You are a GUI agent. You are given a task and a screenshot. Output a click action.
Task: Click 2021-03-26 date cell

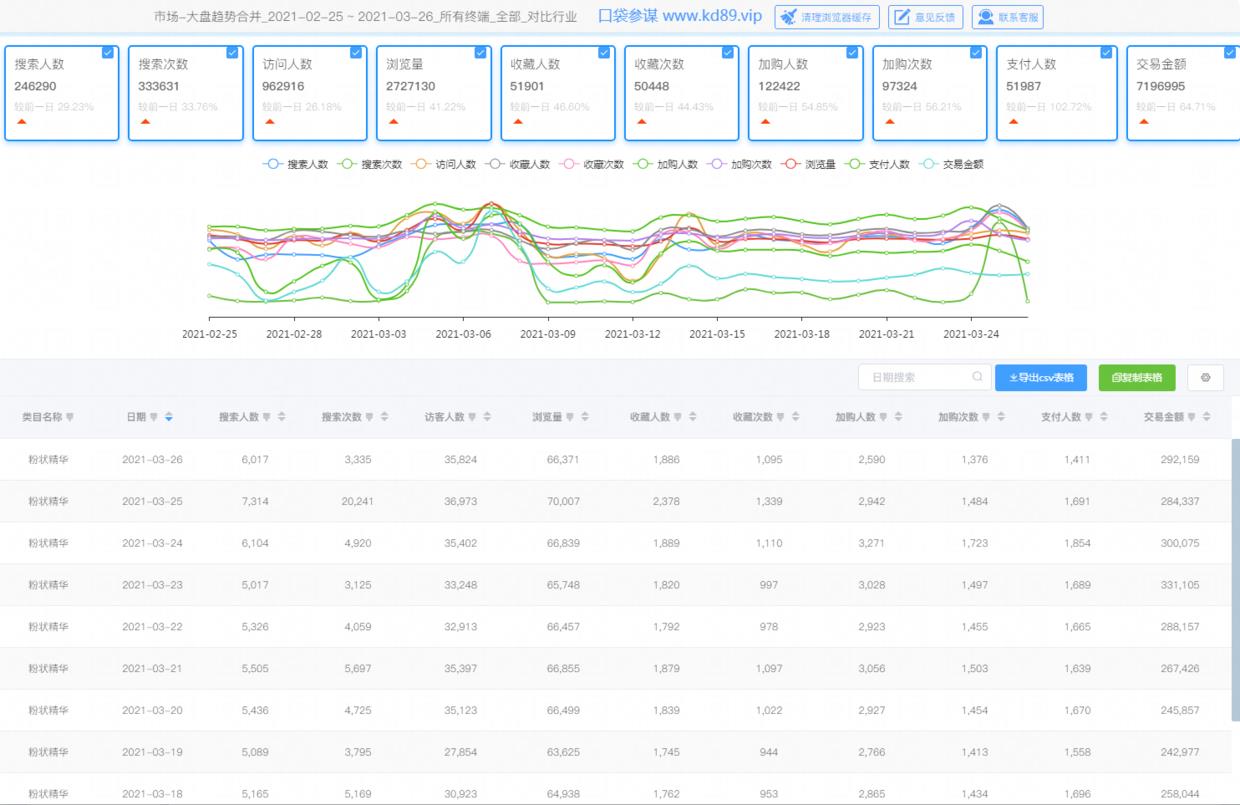tap(152, 460)
